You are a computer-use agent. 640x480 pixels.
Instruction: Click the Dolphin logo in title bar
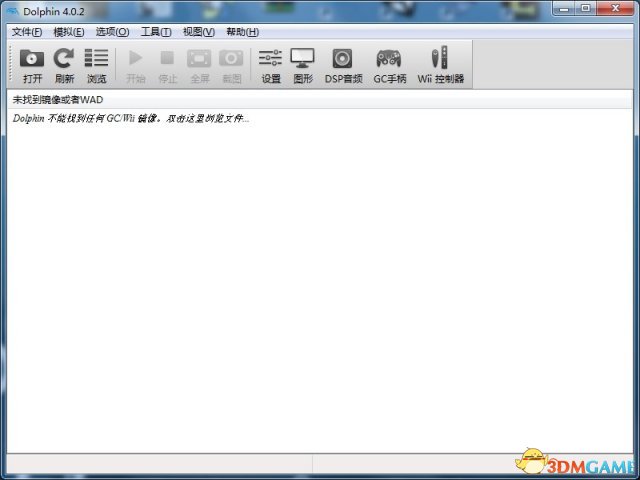[x=13, y=11]
